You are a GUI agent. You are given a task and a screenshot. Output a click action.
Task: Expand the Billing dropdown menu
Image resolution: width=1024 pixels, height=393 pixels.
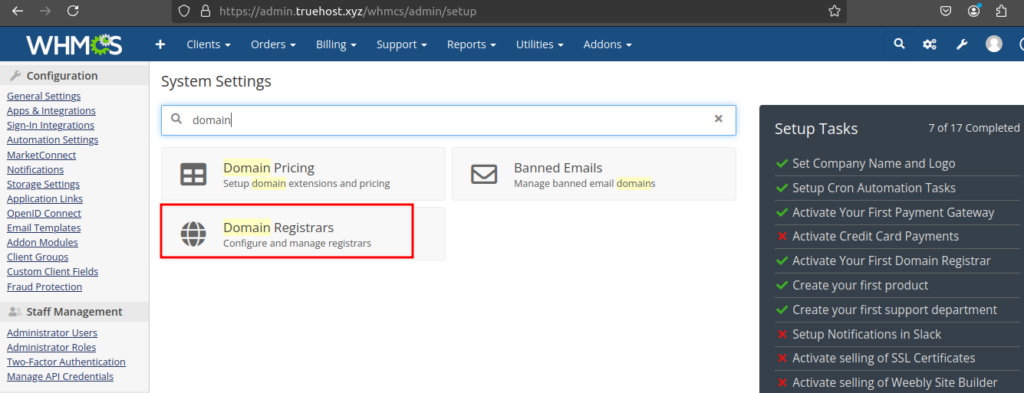point(336,44)
